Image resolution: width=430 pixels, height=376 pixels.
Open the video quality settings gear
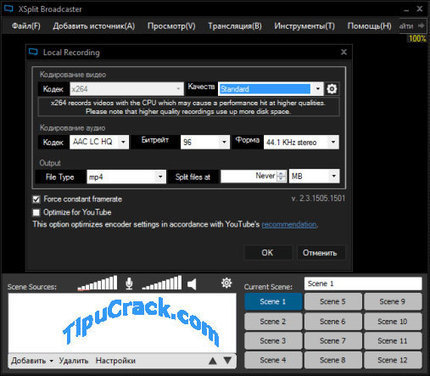(332, 89)
